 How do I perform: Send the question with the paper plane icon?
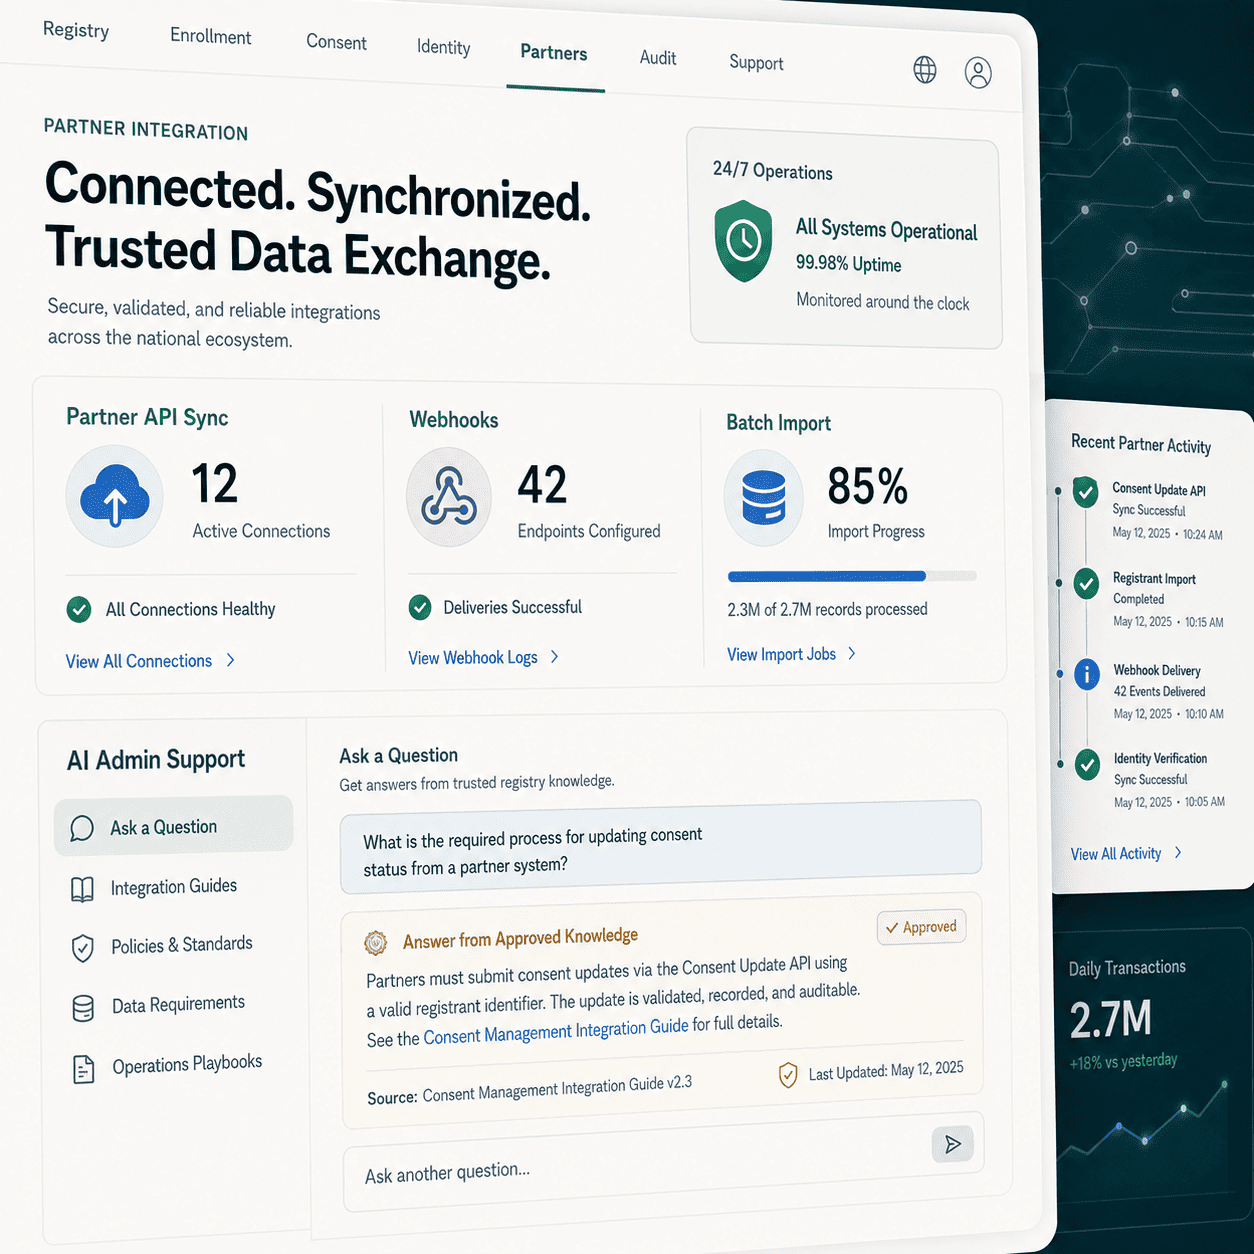pyautogui.click(x=953, y=1143)
